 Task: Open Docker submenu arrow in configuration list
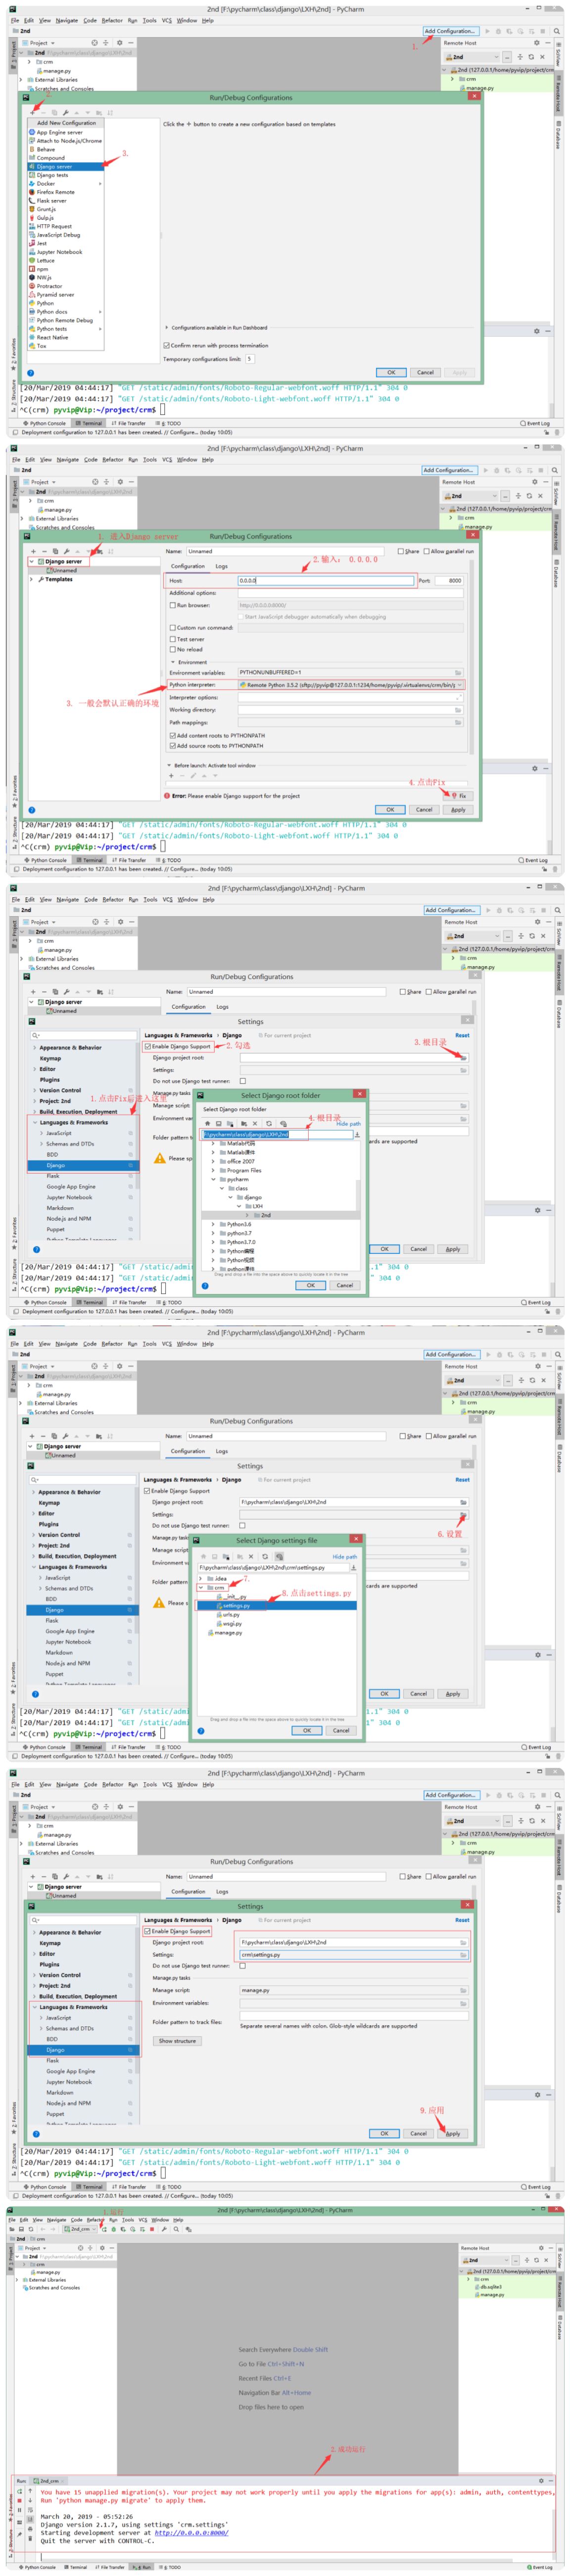100,183
